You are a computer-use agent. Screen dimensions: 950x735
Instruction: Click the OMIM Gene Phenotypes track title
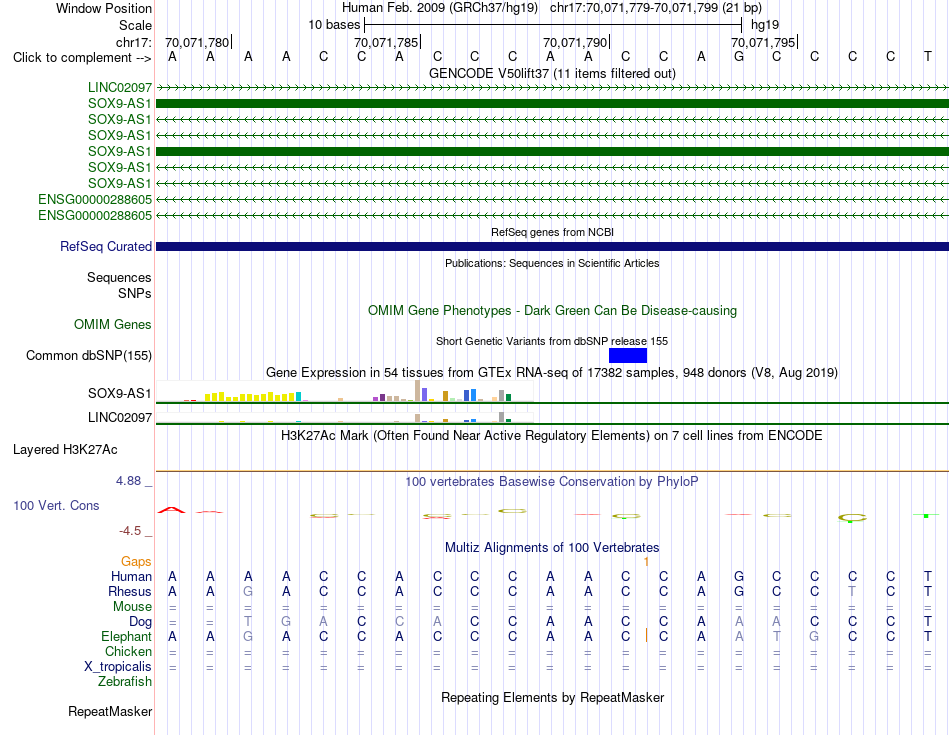coord(552,310)
